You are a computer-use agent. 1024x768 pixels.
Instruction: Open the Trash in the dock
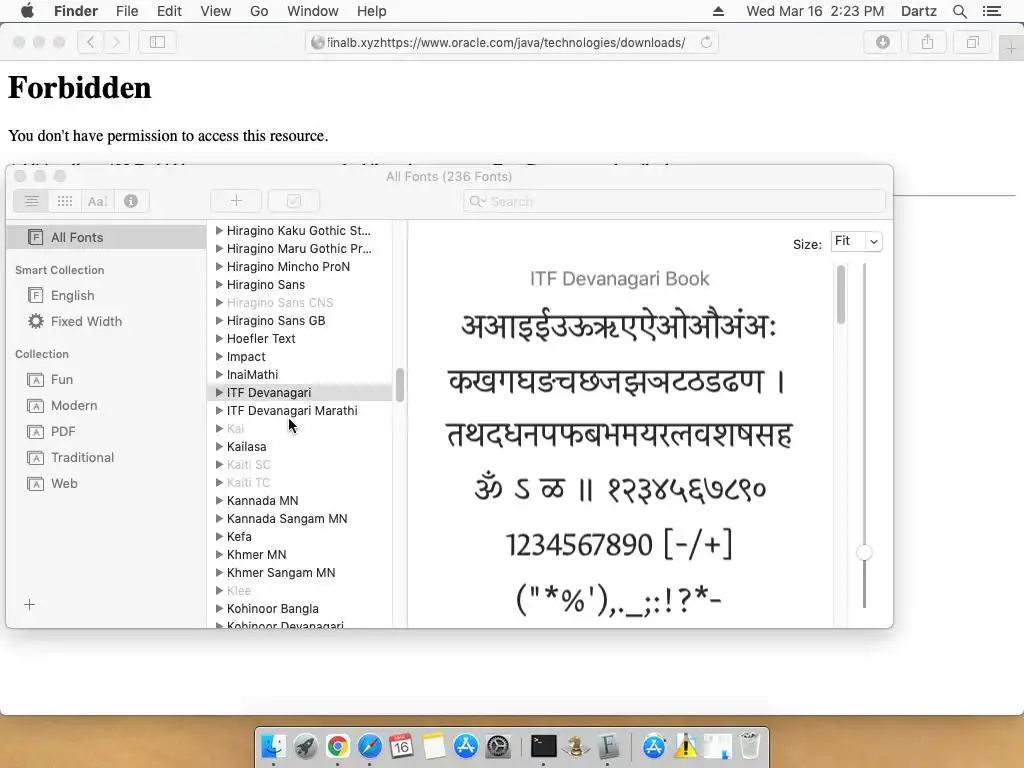pos(750,746)
